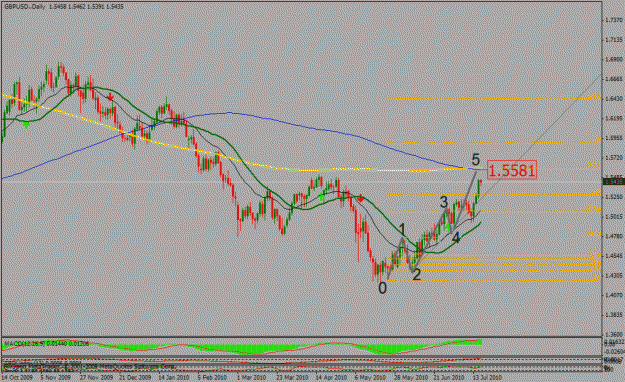Click the 5 Feb 2010 date label
This screenshot has width=625, height=382.
point(213,377)
